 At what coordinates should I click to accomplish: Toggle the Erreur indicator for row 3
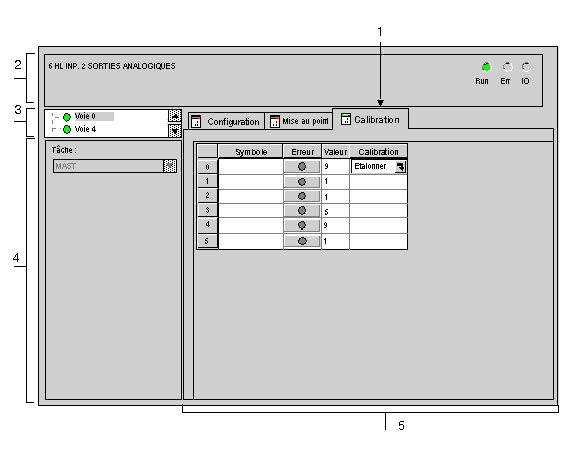(302, 211)
